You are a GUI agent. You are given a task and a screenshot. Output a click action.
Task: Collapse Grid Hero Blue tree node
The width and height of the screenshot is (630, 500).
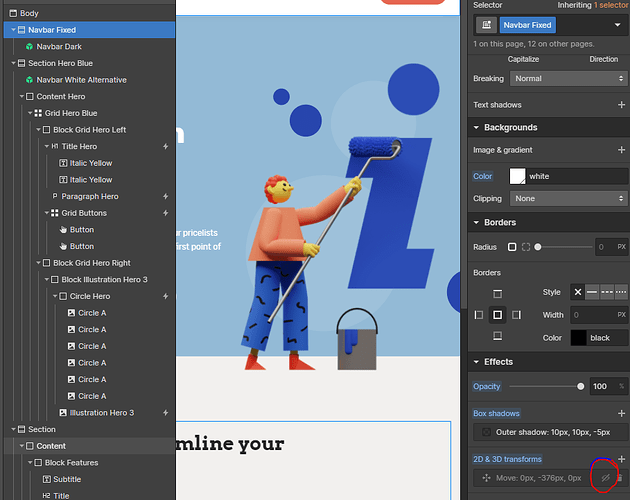30,113
